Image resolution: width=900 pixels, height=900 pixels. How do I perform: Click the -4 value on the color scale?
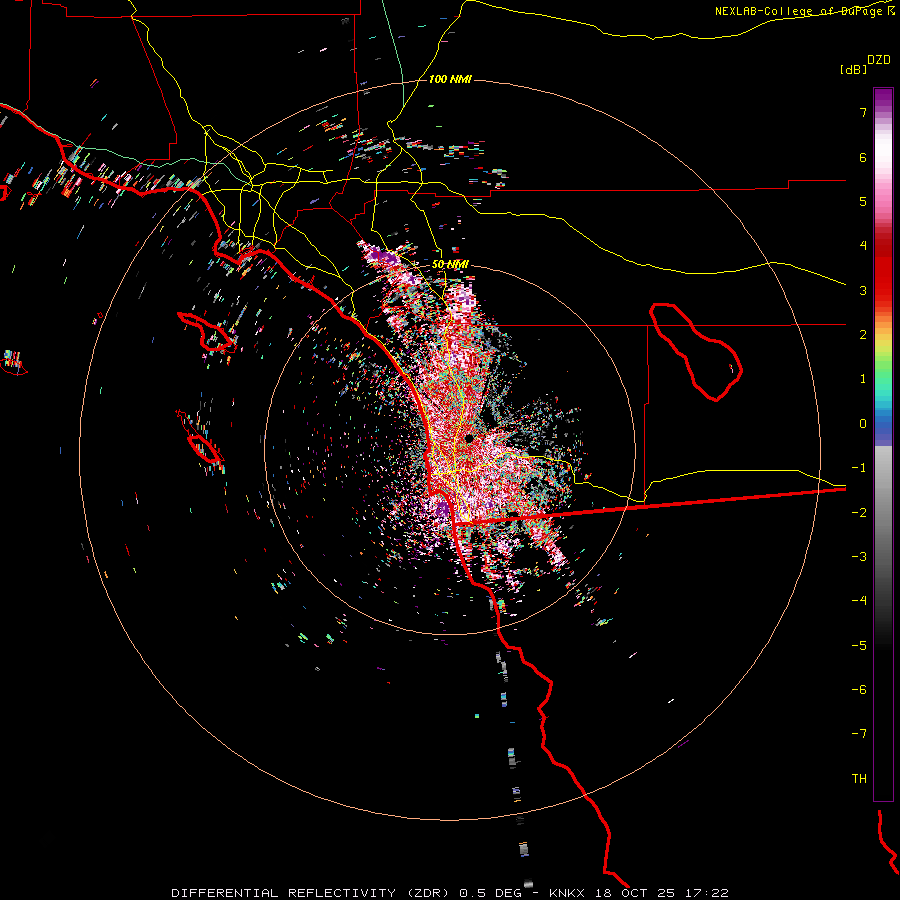859,601
